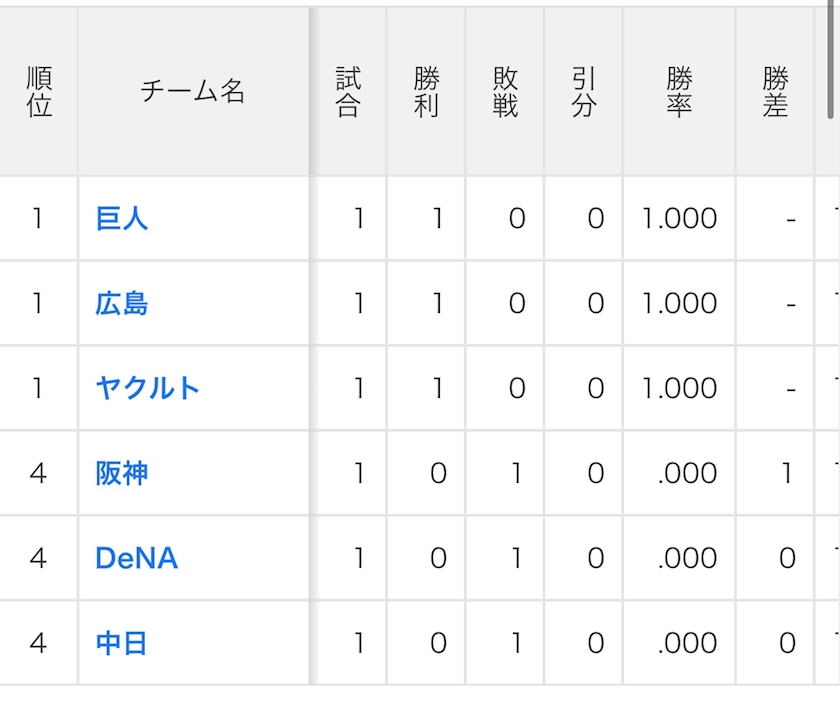Select the 勝率 column header
Viewport: 840px width, 706px height.
pyautogui.click(x=679, y=92)
